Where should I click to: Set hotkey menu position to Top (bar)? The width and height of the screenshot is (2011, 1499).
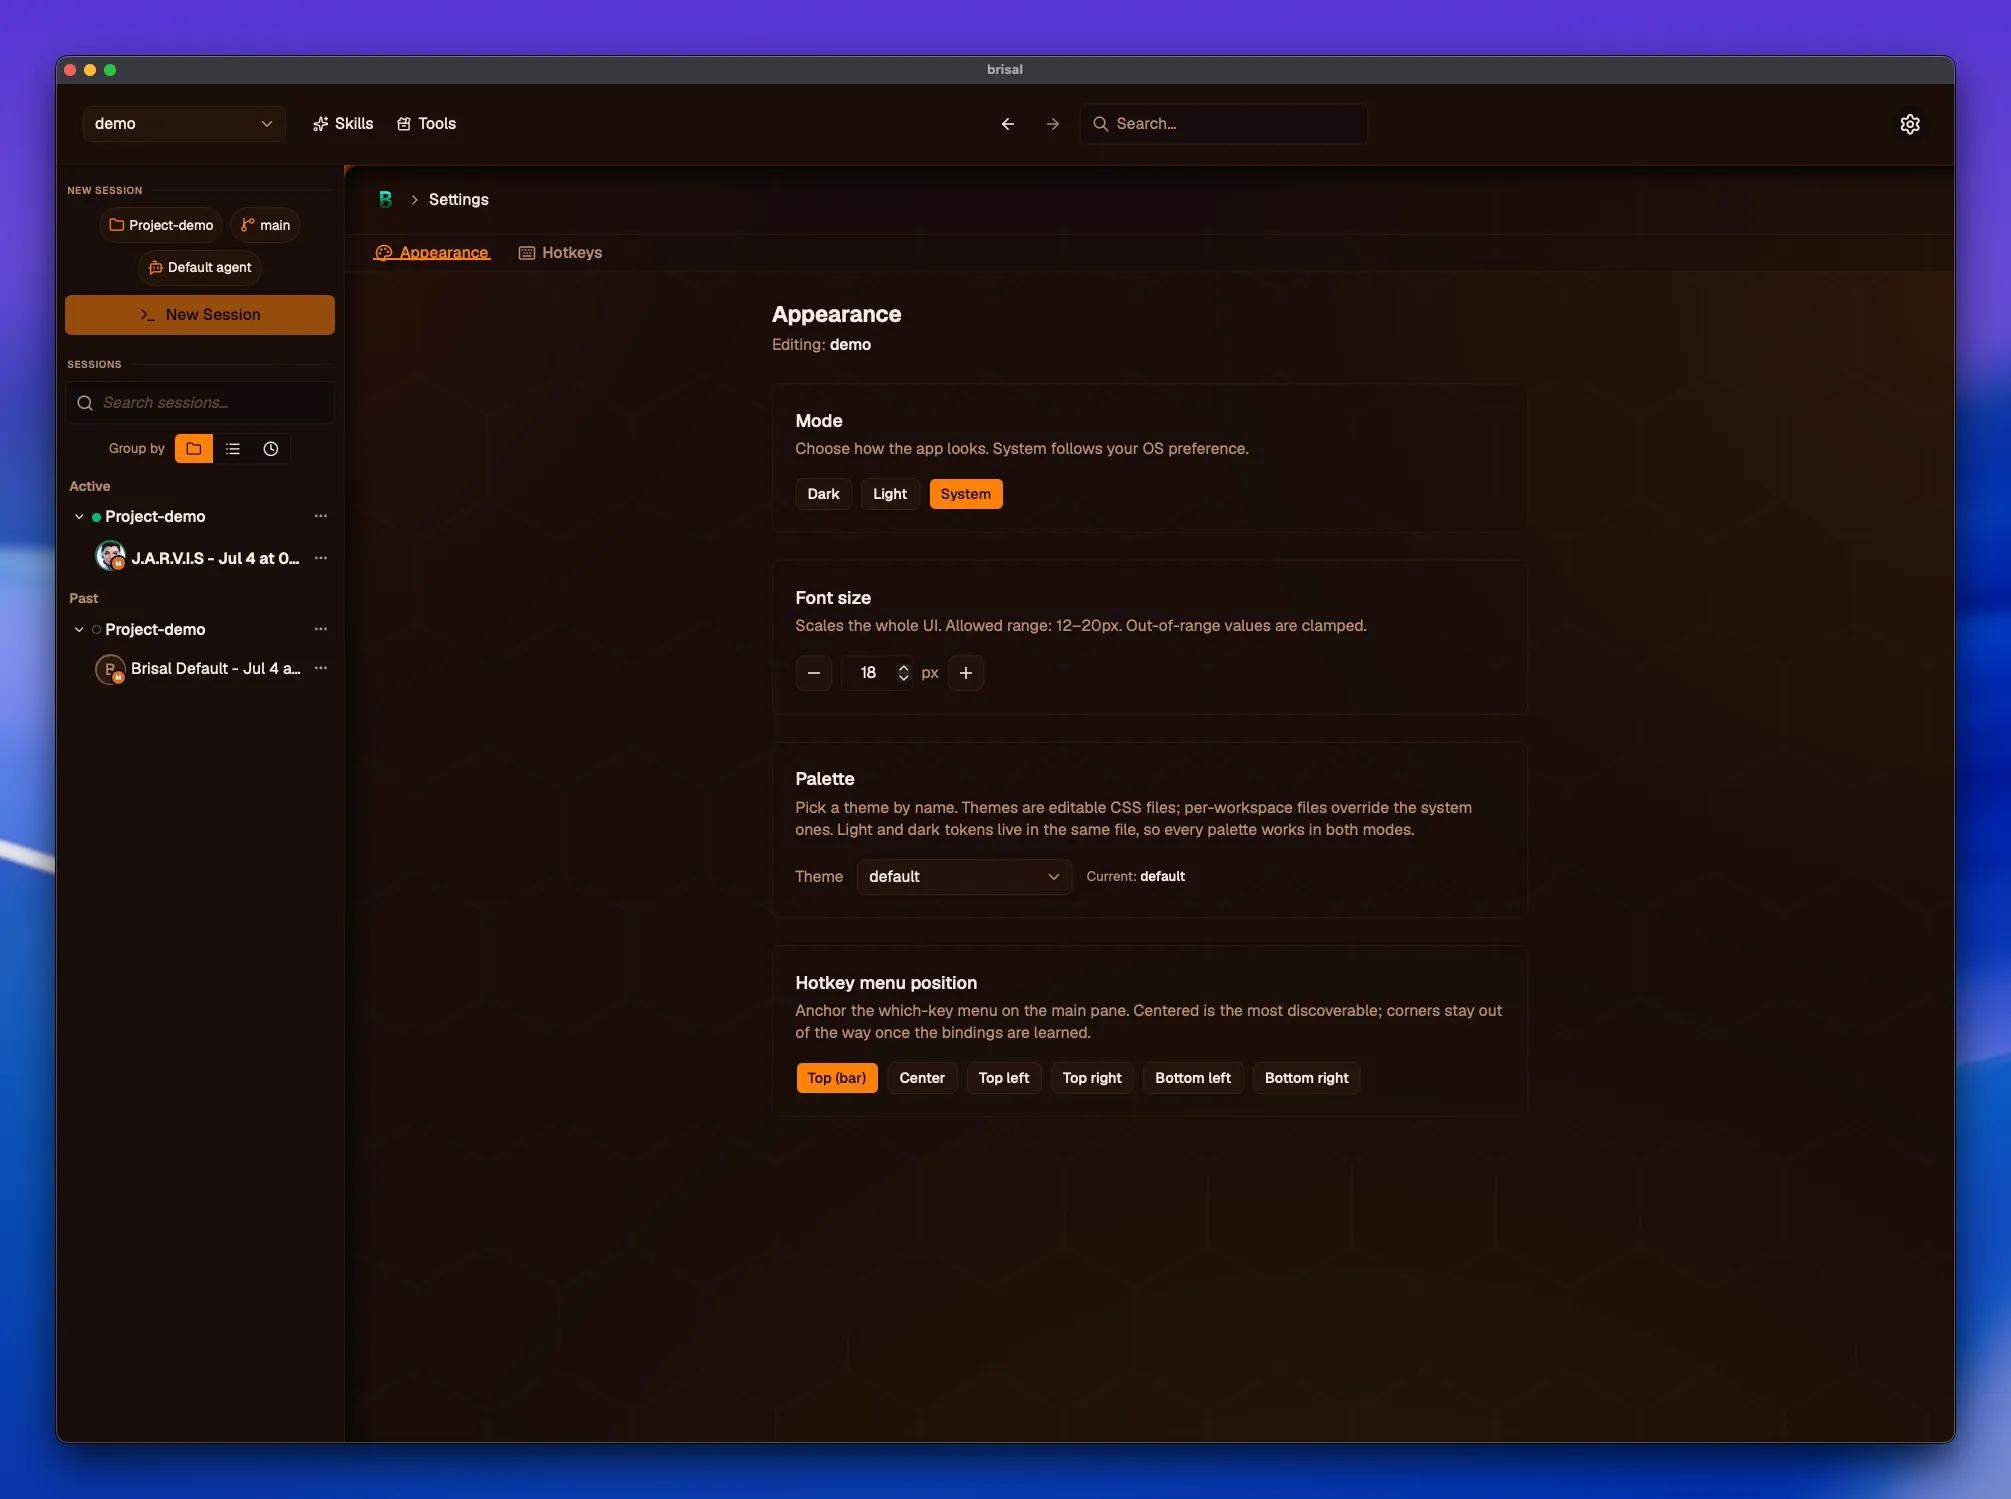[837, 1078]
